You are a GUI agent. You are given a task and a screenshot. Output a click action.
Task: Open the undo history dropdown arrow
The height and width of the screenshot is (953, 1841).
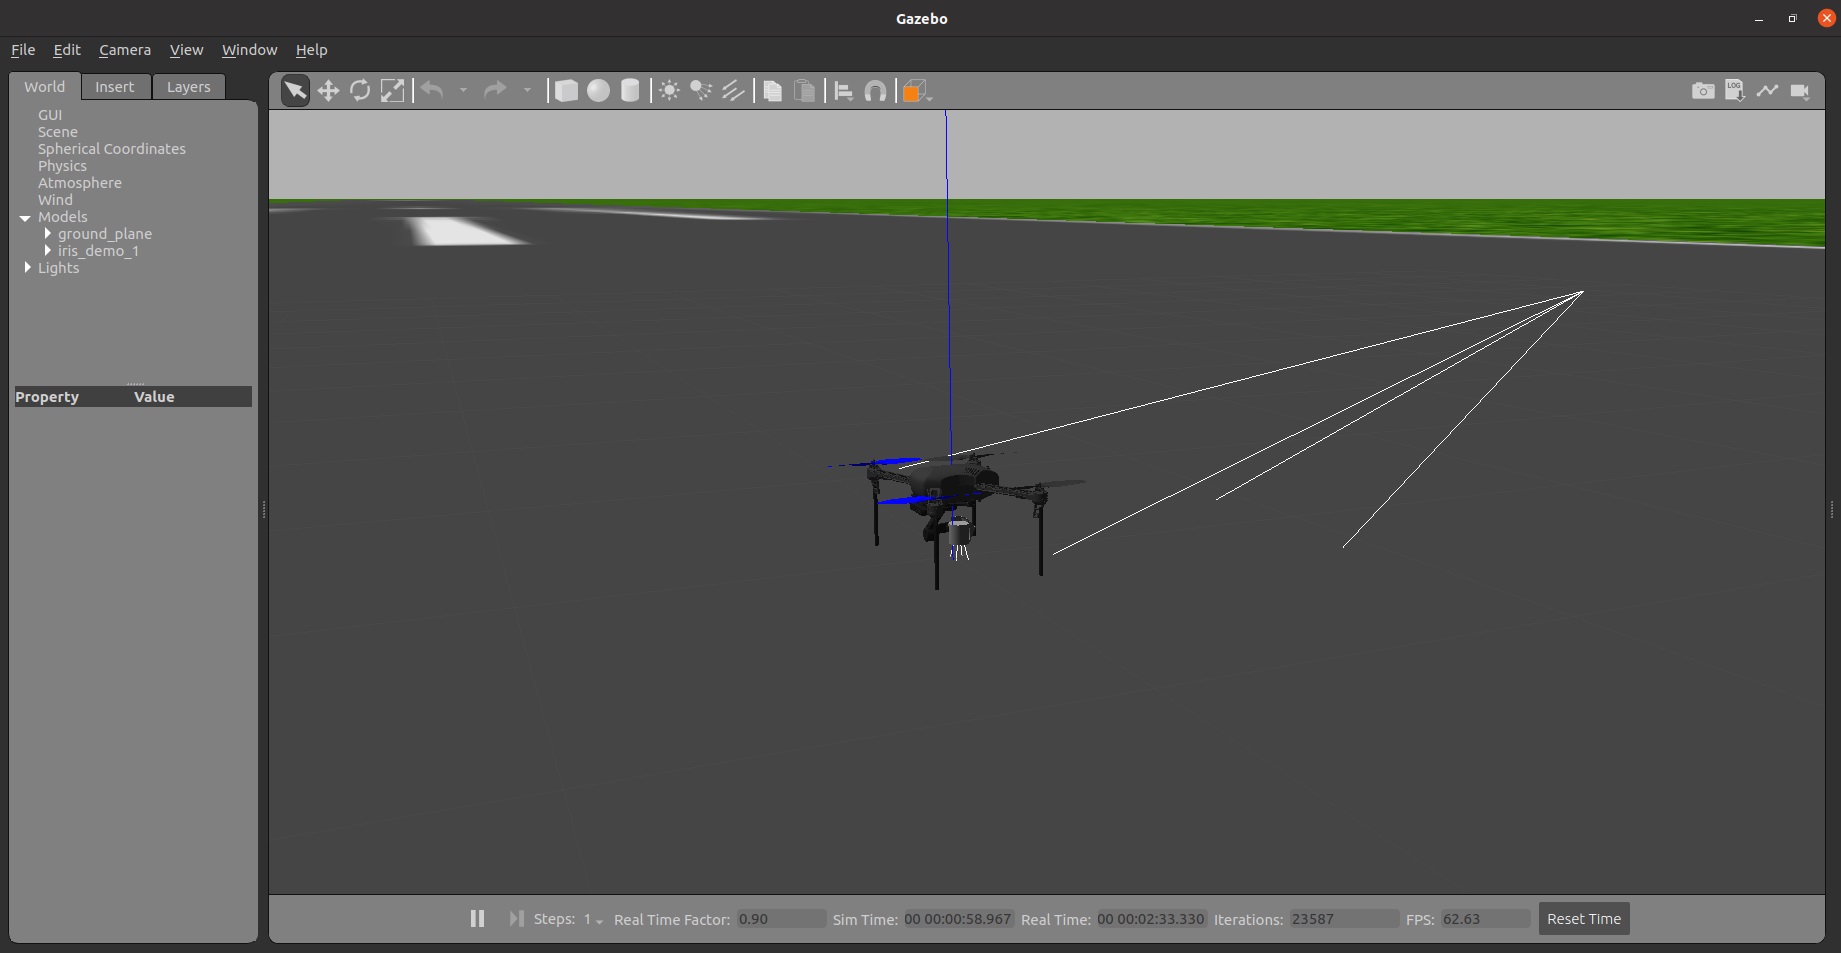[x=463, y=91]
